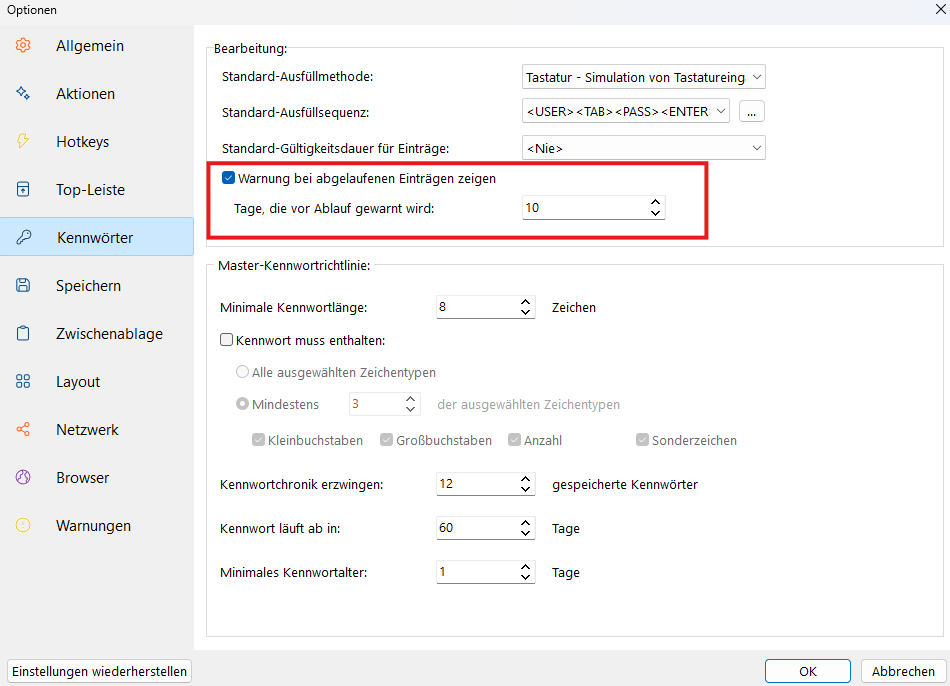Click the floppy disk Speichern icon
The image size is (950, 686).
23,285
